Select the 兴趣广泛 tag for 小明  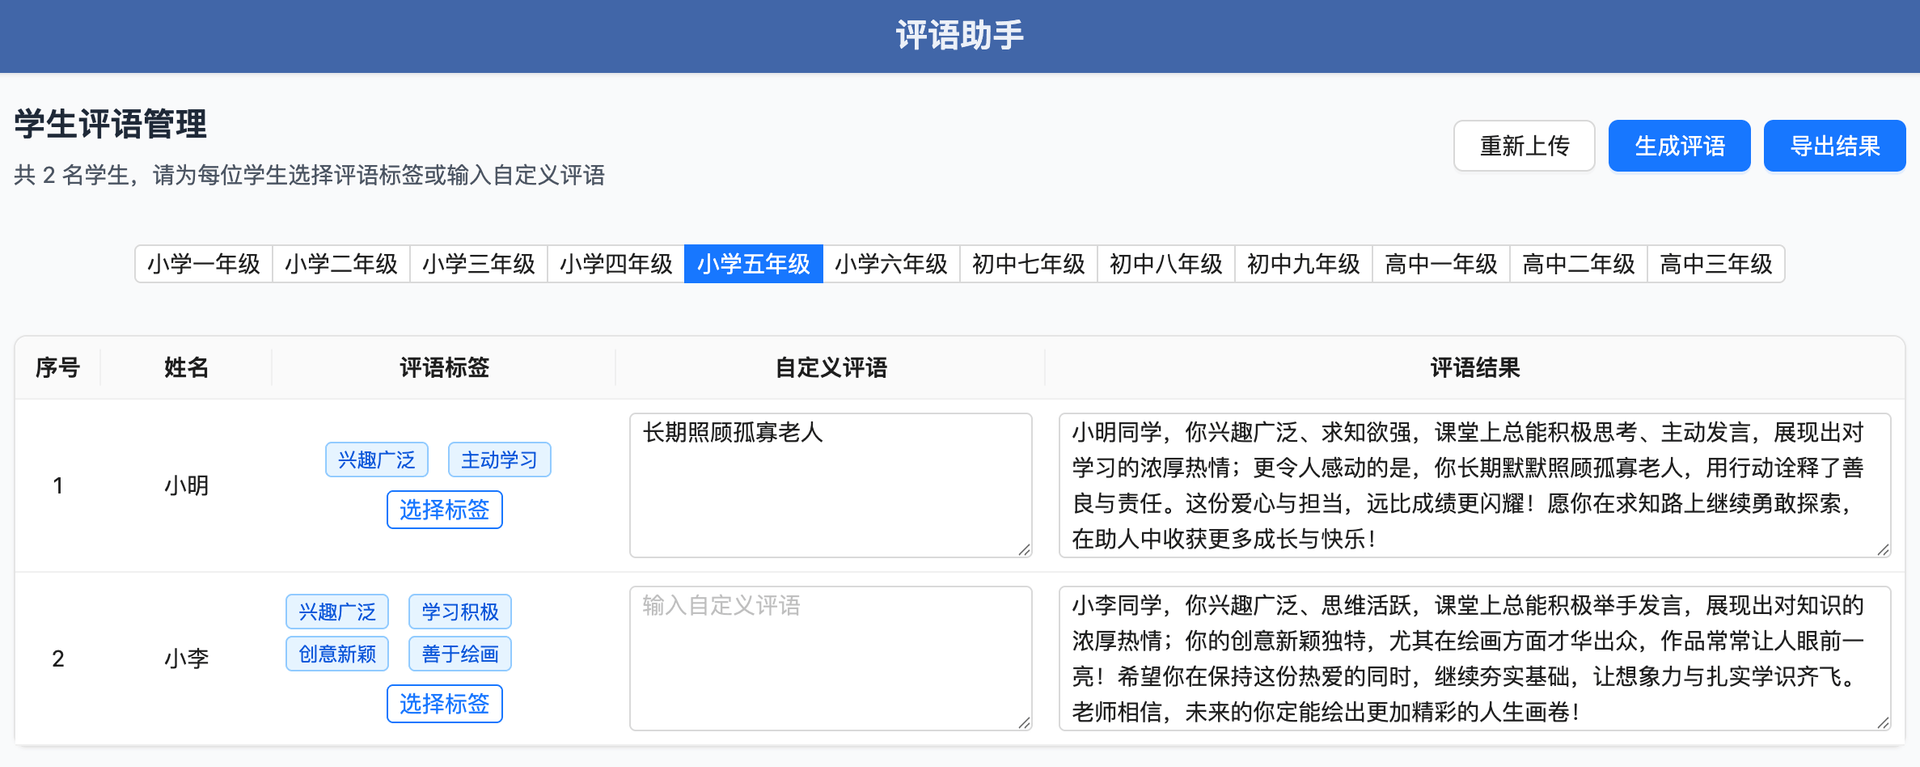(376, 459)
